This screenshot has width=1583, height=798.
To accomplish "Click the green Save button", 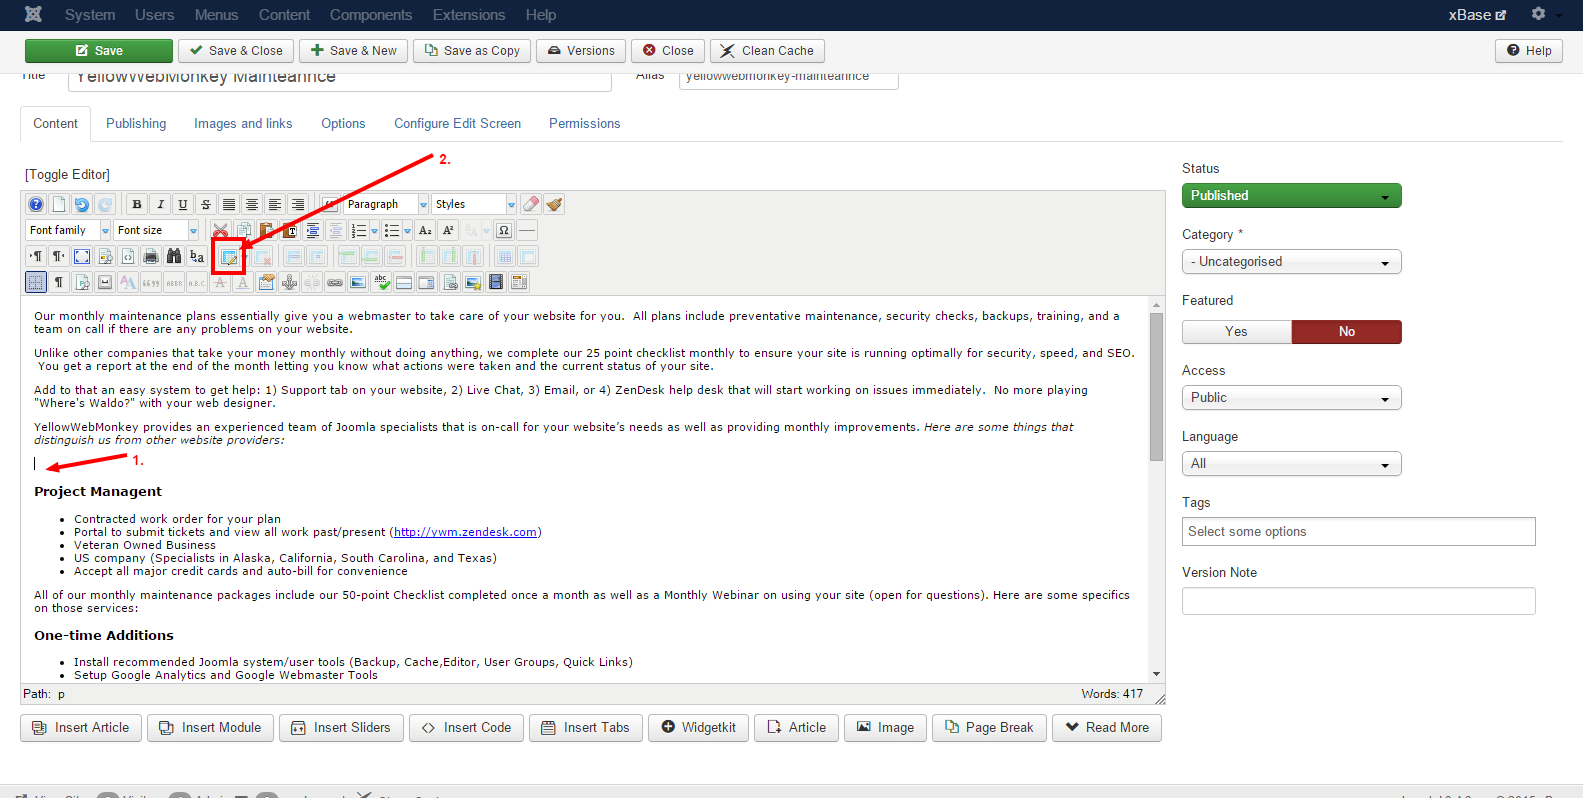I will 99,51.
